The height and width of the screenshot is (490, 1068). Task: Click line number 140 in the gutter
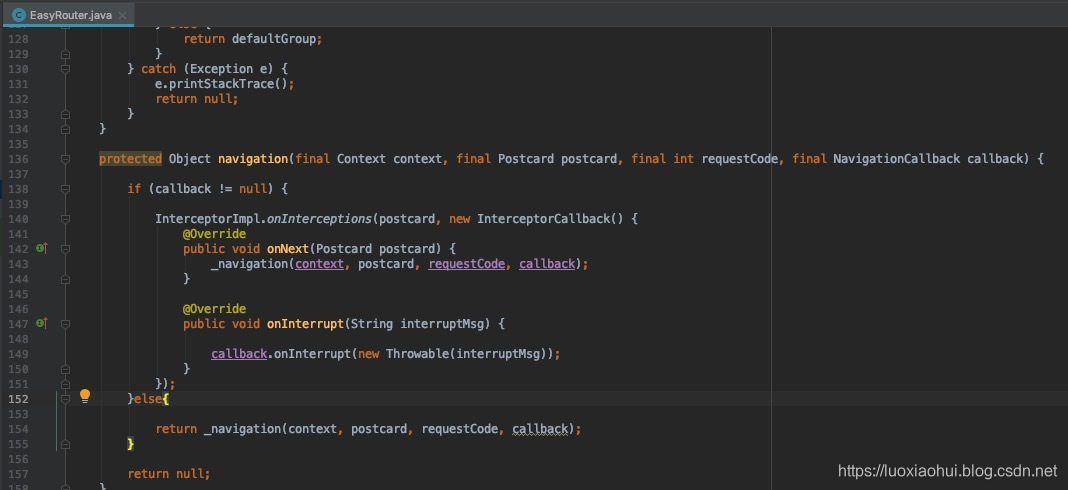[18, 219]
